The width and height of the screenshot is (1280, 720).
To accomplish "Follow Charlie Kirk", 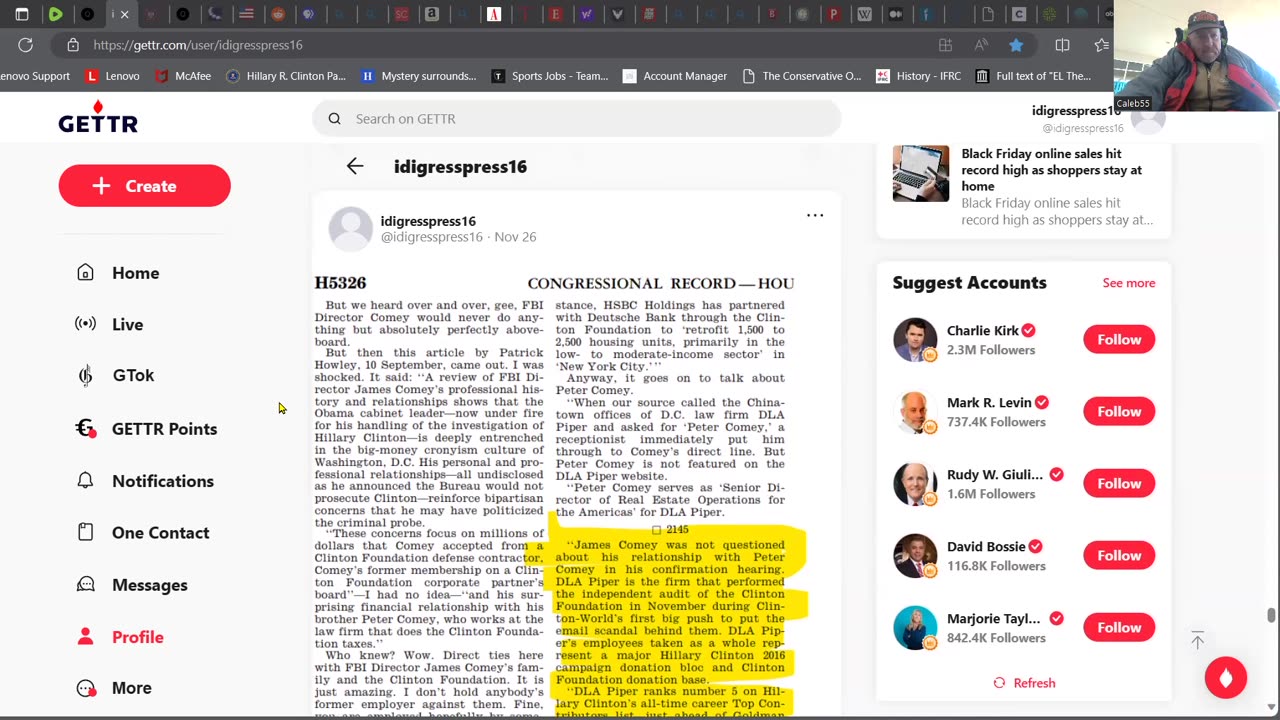I will point(1119,339).
